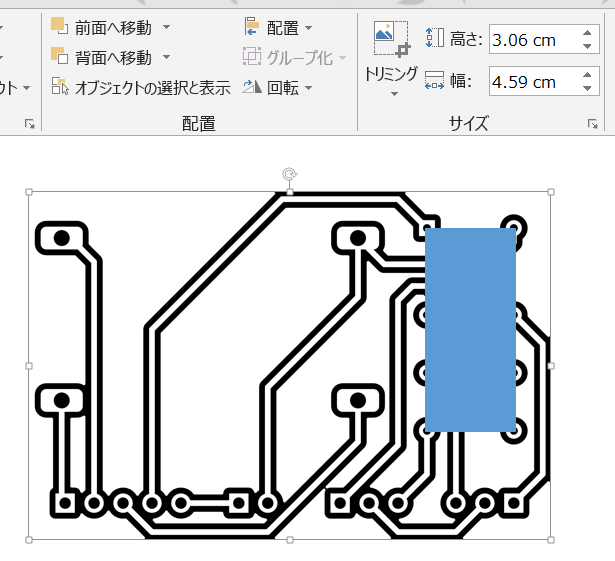This screenshot has height=561, width=615.
Task: Open the dialog launcher left of Arrange group
Action: pos(29,124)
